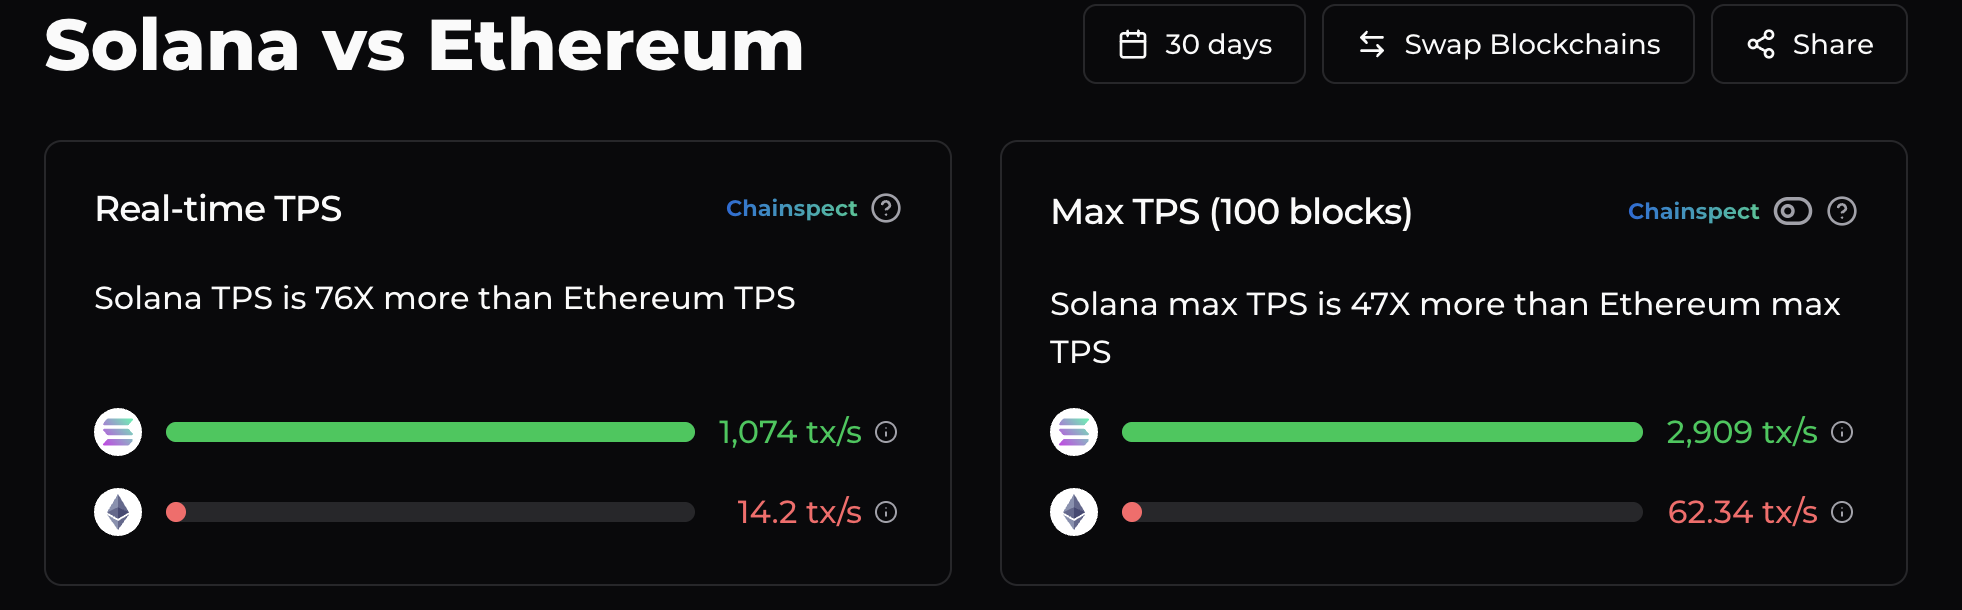Click the Ethereum logo in Max TPS card

1074,512
